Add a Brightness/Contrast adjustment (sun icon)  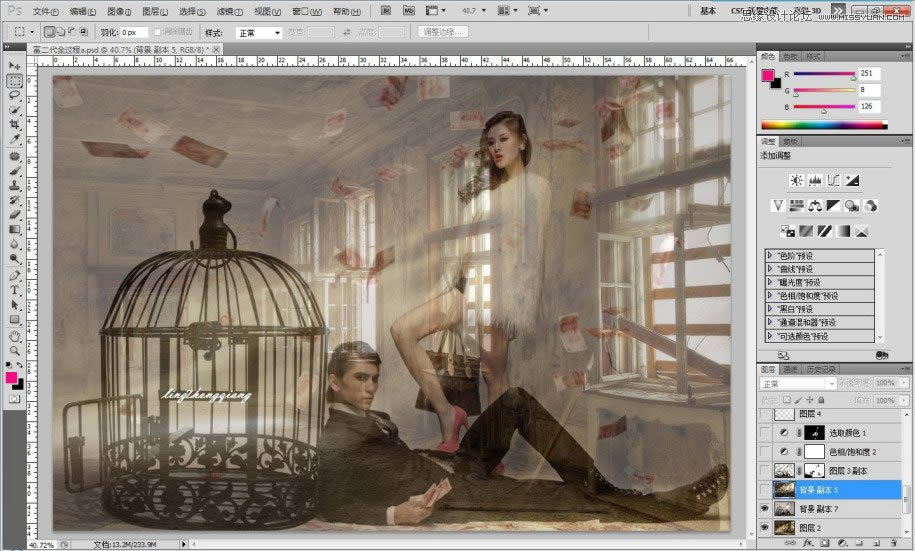click(796, 181)
